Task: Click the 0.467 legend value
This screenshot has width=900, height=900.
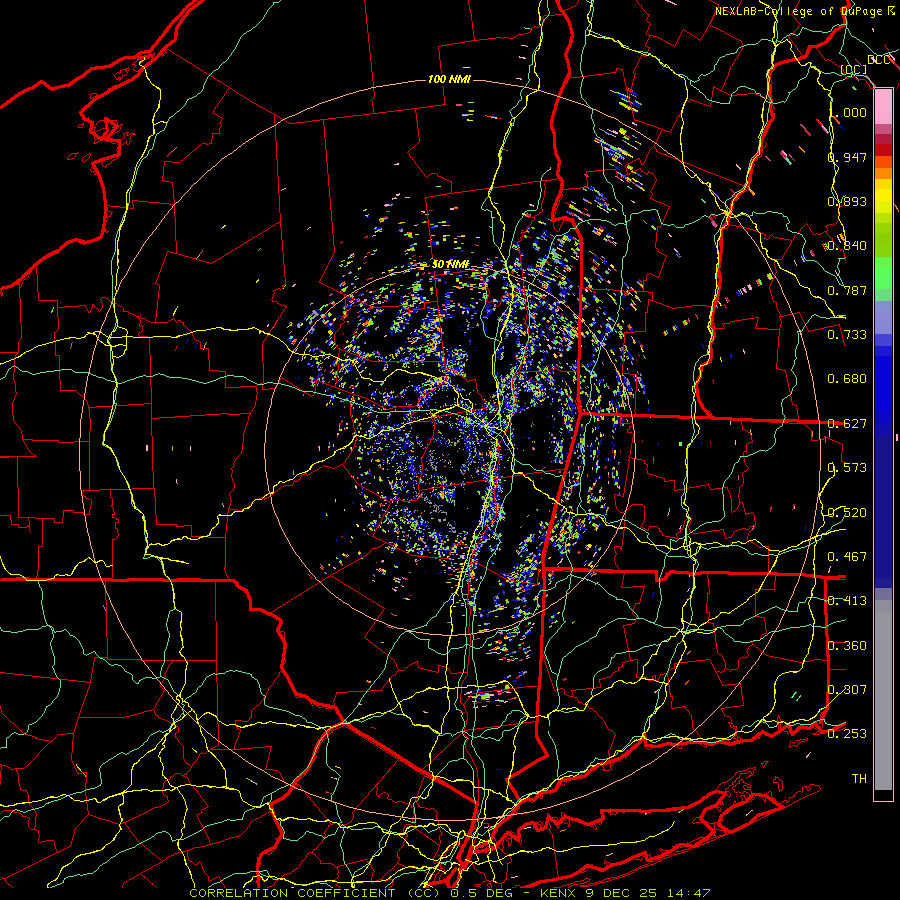Action: pos(847,557)
